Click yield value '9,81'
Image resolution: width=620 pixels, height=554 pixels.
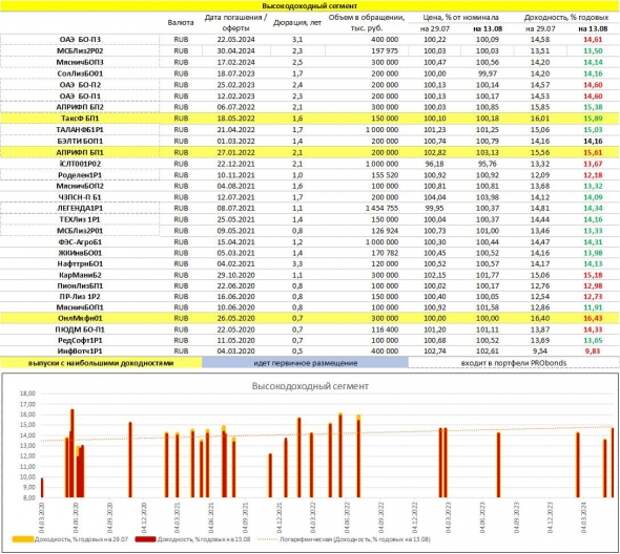pyautogui.click(x=593, y=351)
